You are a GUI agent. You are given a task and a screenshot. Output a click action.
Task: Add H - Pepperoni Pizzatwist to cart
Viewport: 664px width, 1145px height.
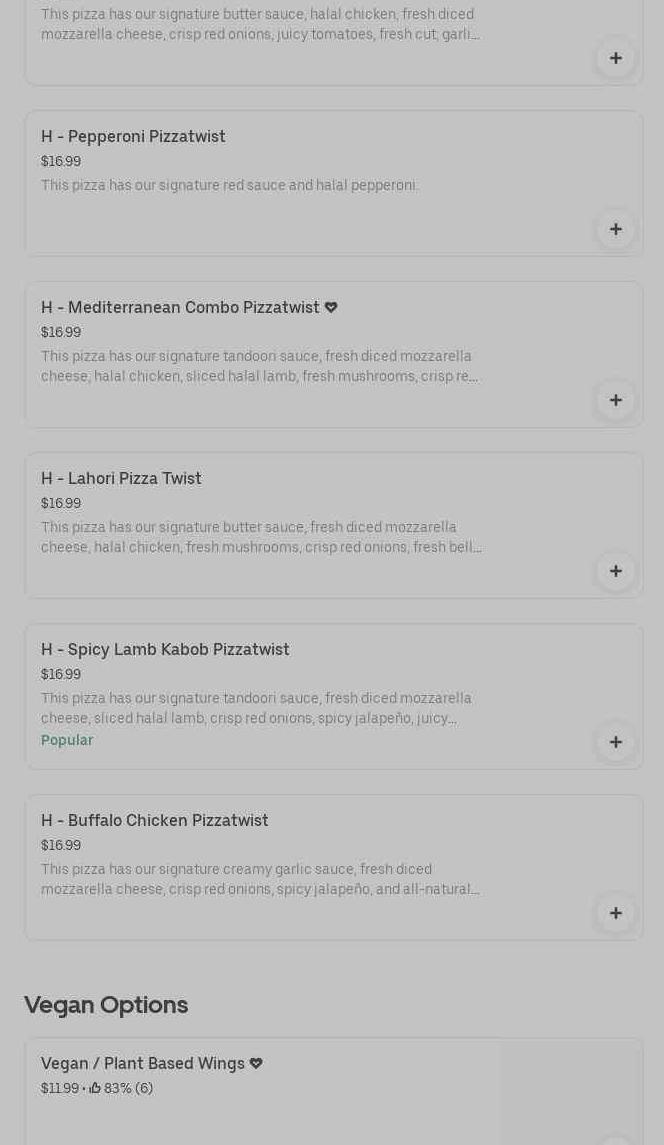coord(615,229)
